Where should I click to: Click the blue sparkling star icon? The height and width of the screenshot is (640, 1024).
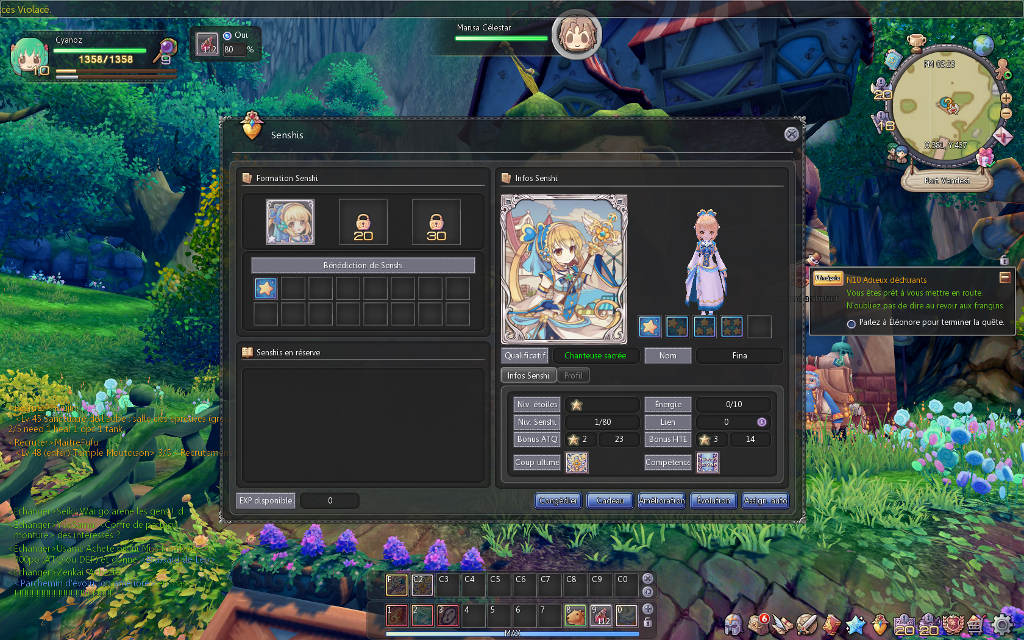pyautogui.click(x=856, y=625)
